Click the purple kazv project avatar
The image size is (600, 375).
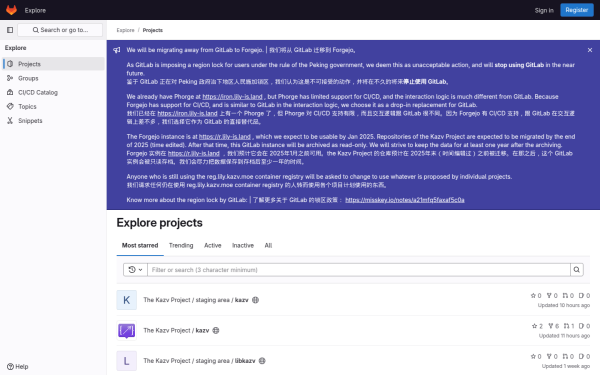coord(127,330)
